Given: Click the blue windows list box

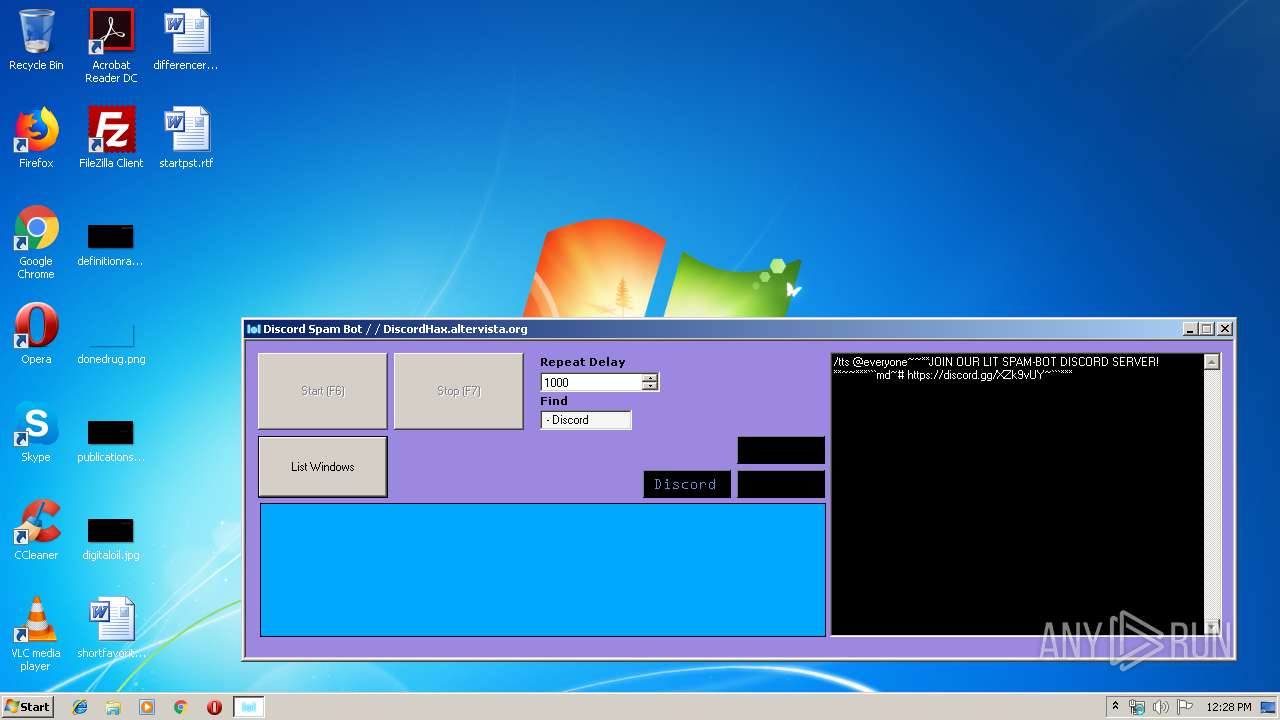Looking at the screenshot, I should [543, 570].
